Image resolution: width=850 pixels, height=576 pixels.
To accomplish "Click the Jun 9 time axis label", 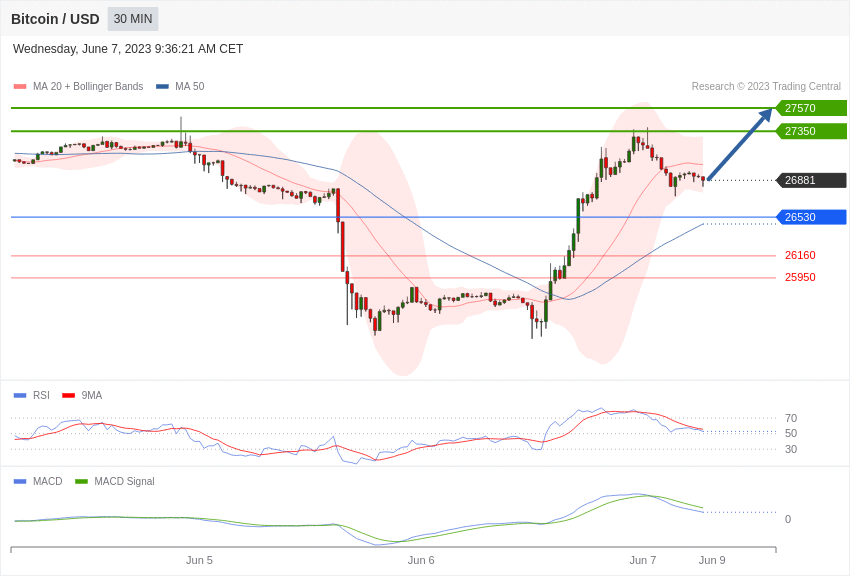I will (712, 560).
